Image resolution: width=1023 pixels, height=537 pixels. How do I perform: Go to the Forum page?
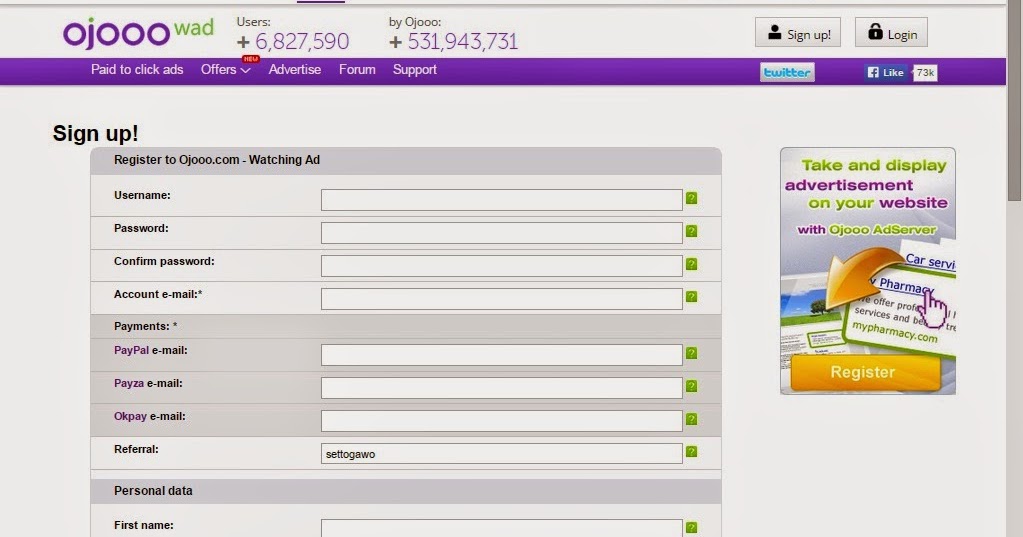click(357, 69)
